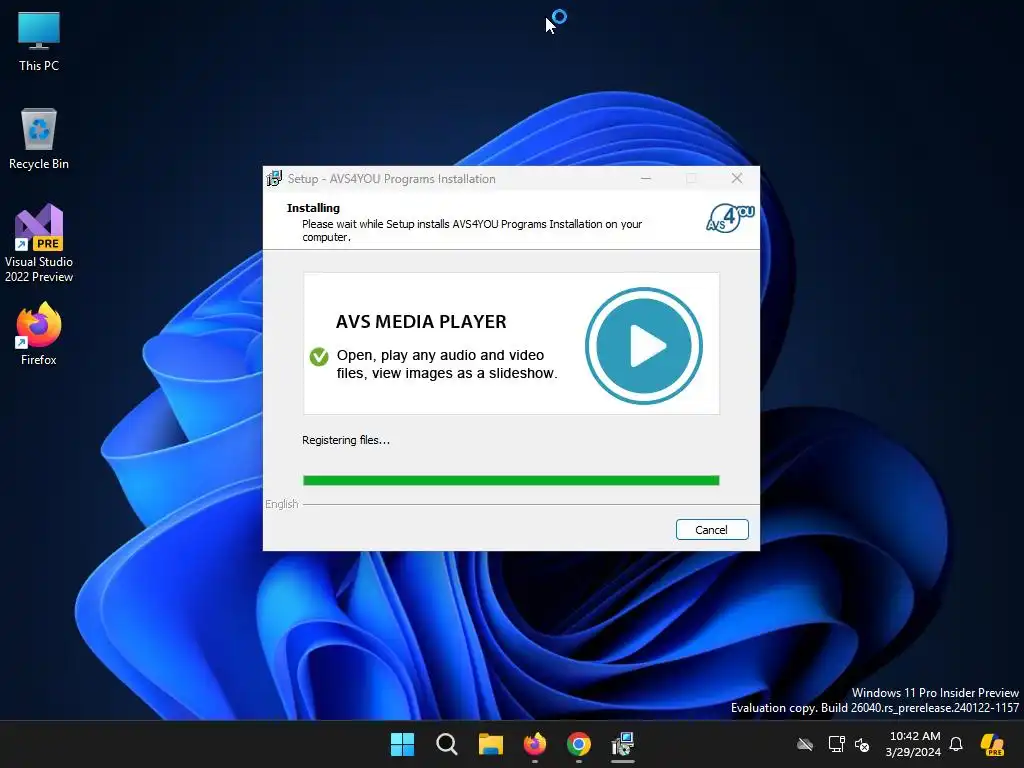Select the Firefox desktop shortcut
This screenshot has height=768, width=1024.
pyautogui.click(x=39, y=334)
